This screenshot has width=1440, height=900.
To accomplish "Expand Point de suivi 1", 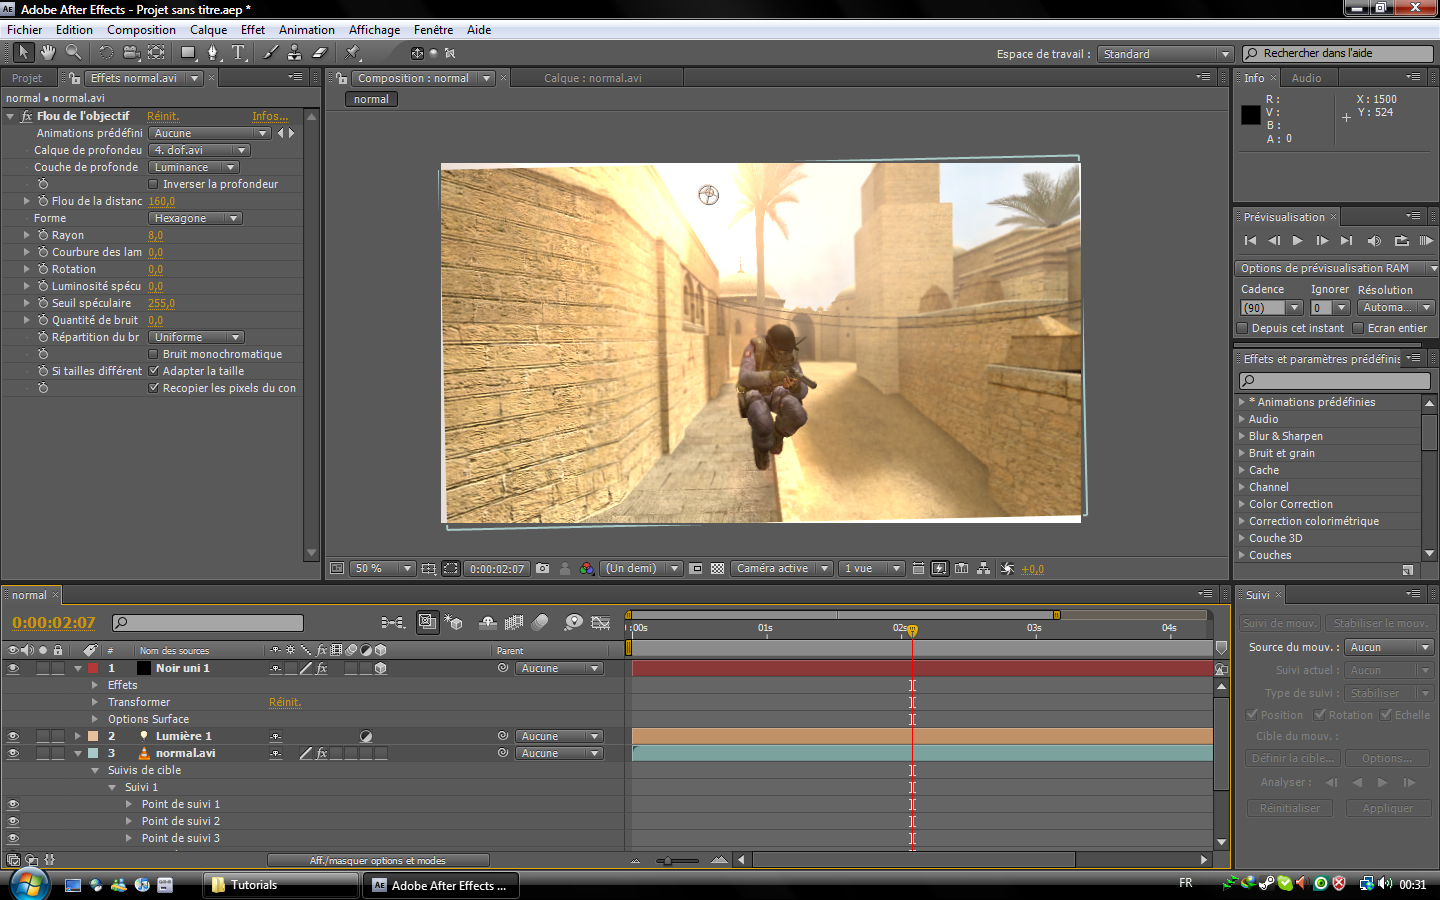I will point(129,804).
